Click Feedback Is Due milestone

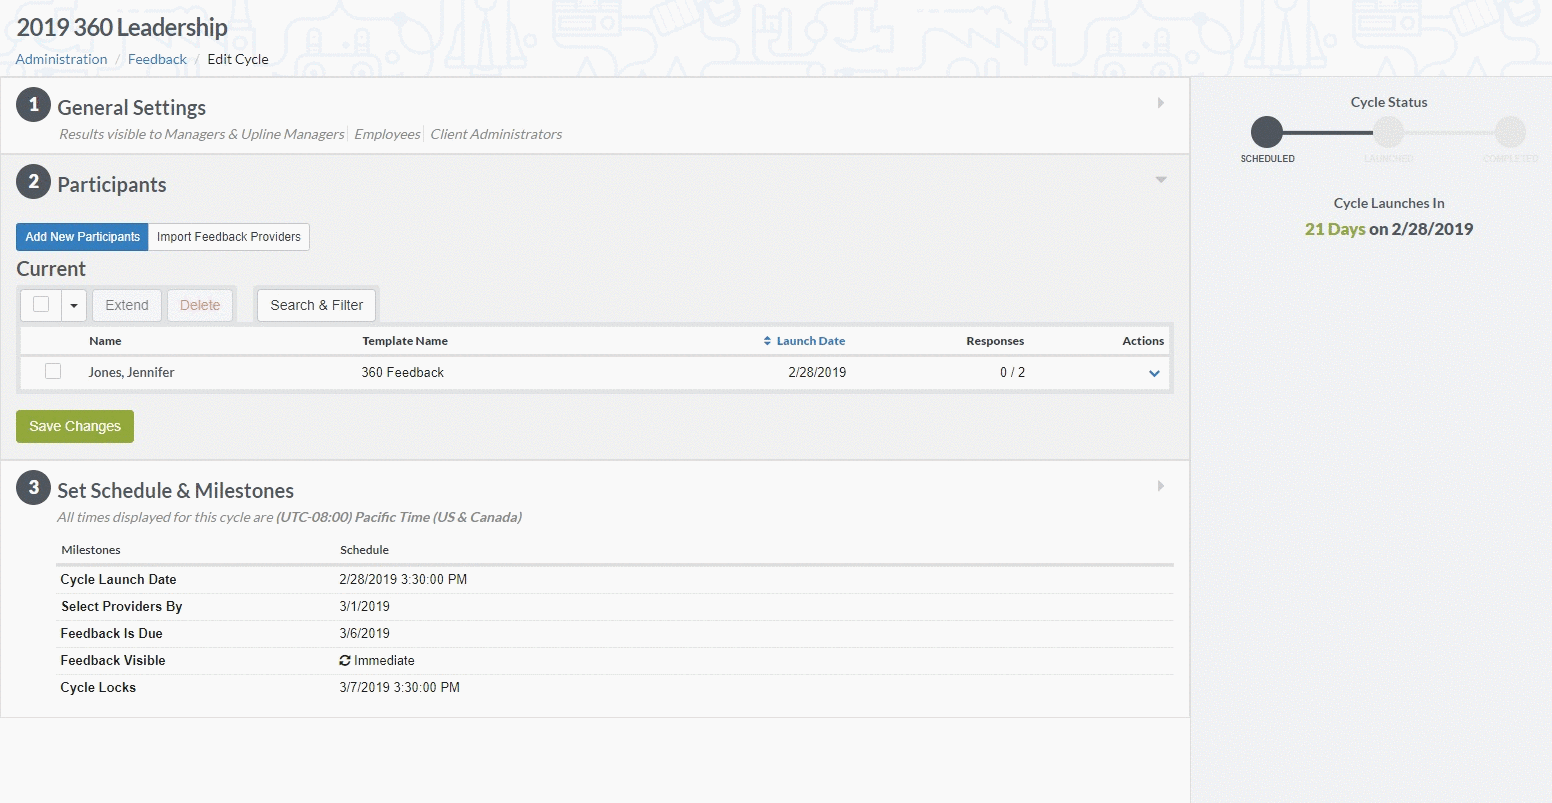click(x=111, y=633)
